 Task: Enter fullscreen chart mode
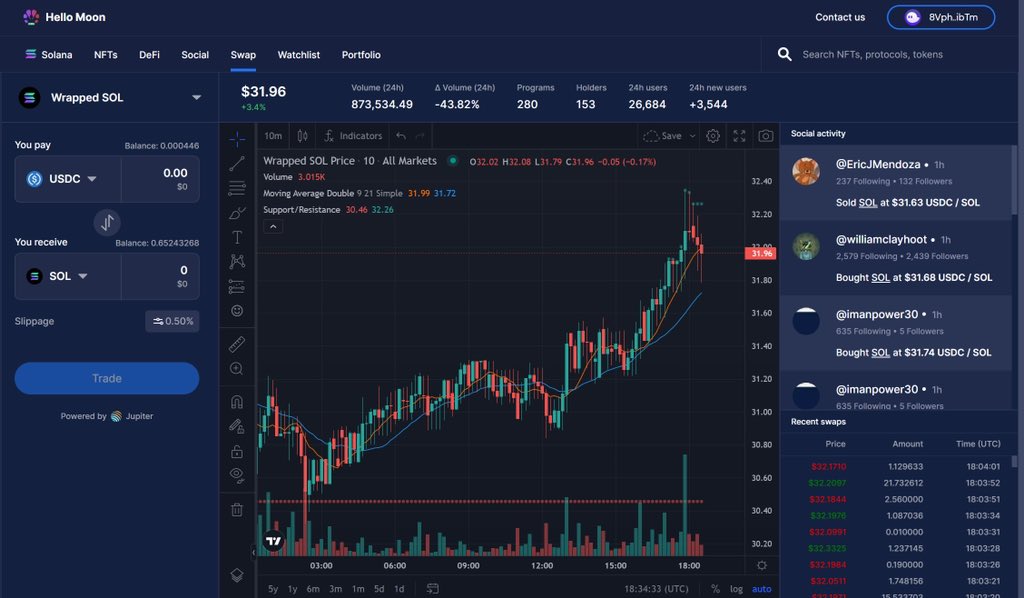point(739,136)
